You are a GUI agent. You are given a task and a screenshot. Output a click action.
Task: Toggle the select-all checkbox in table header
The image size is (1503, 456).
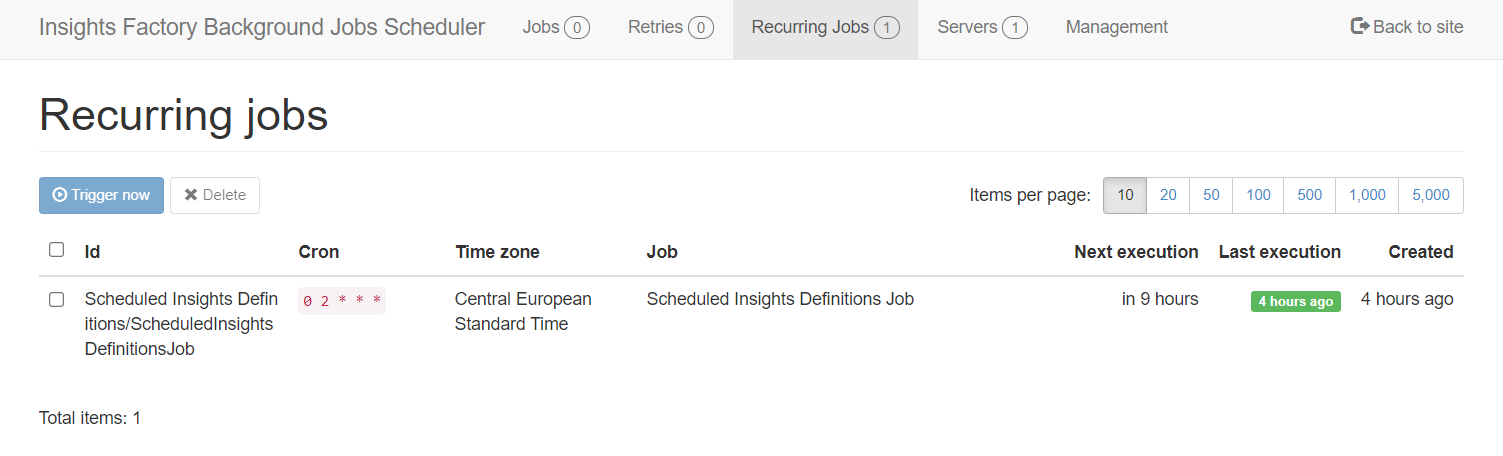click(57, 250)
